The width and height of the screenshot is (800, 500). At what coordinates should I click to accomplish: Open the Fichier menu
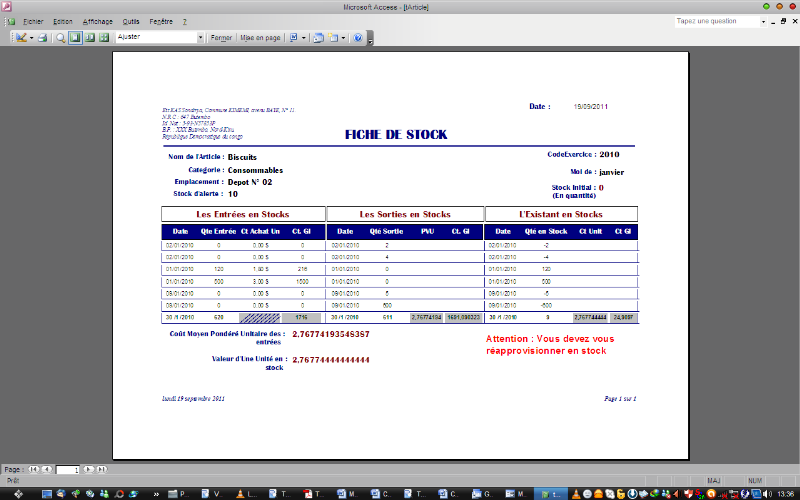(x=34, y=21)
